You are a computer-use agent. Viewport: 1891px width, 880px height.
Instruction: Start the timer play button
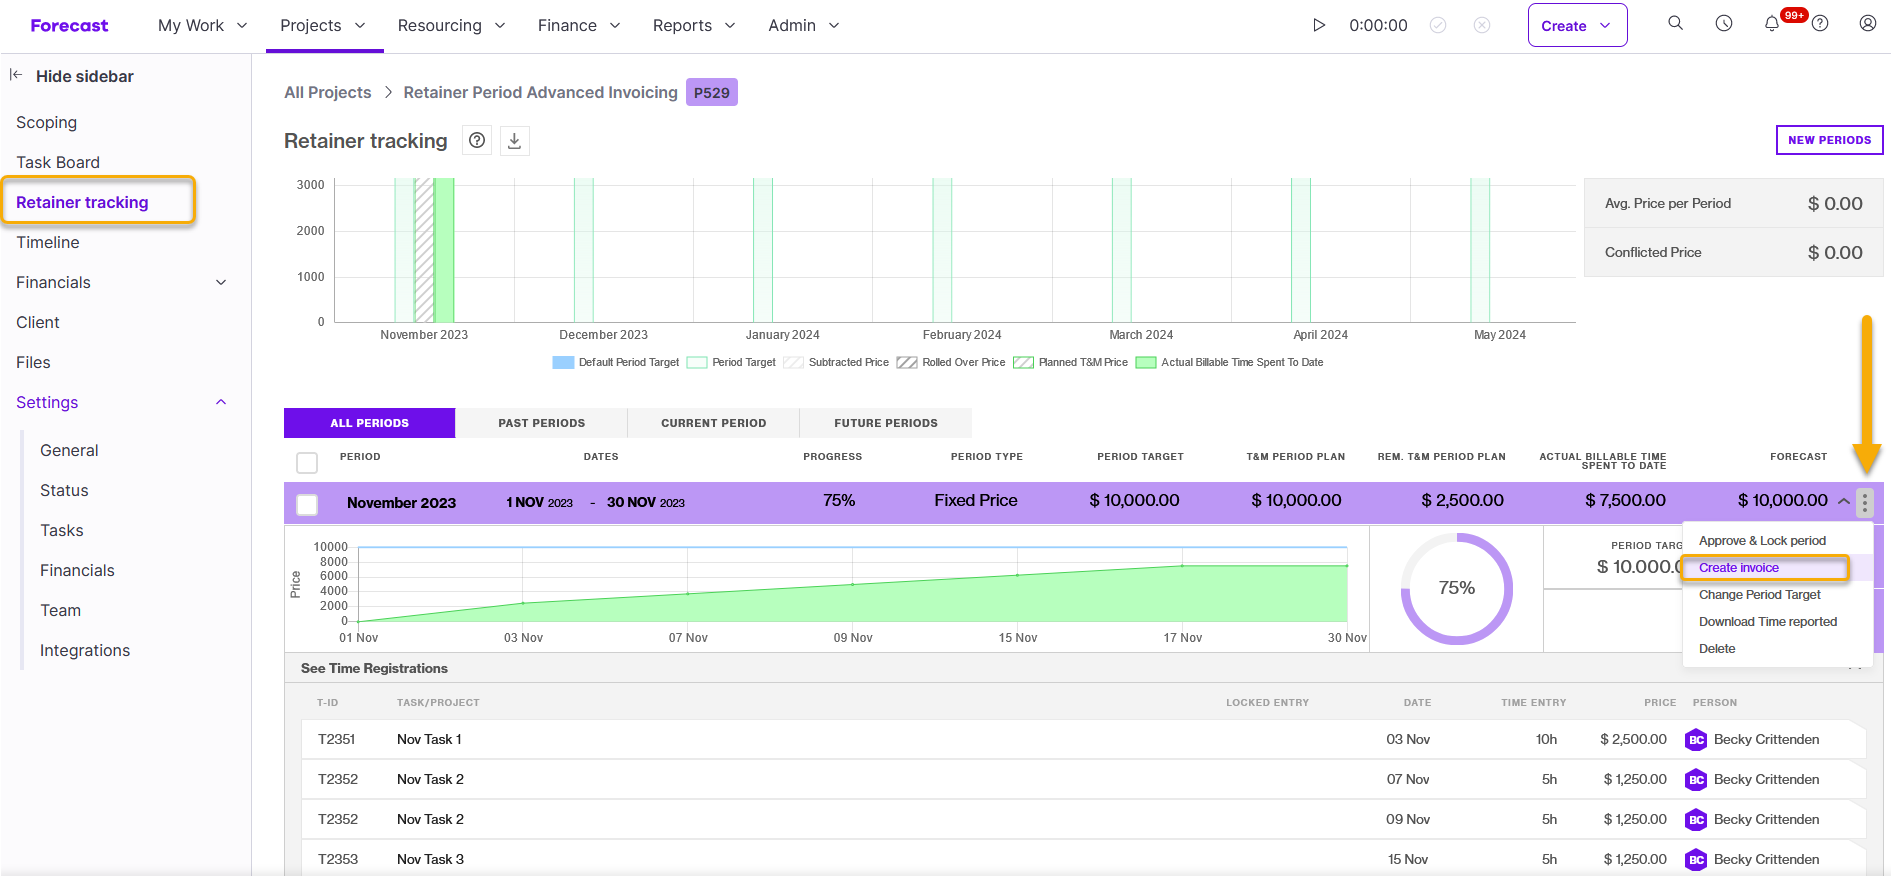point(1319,25)
